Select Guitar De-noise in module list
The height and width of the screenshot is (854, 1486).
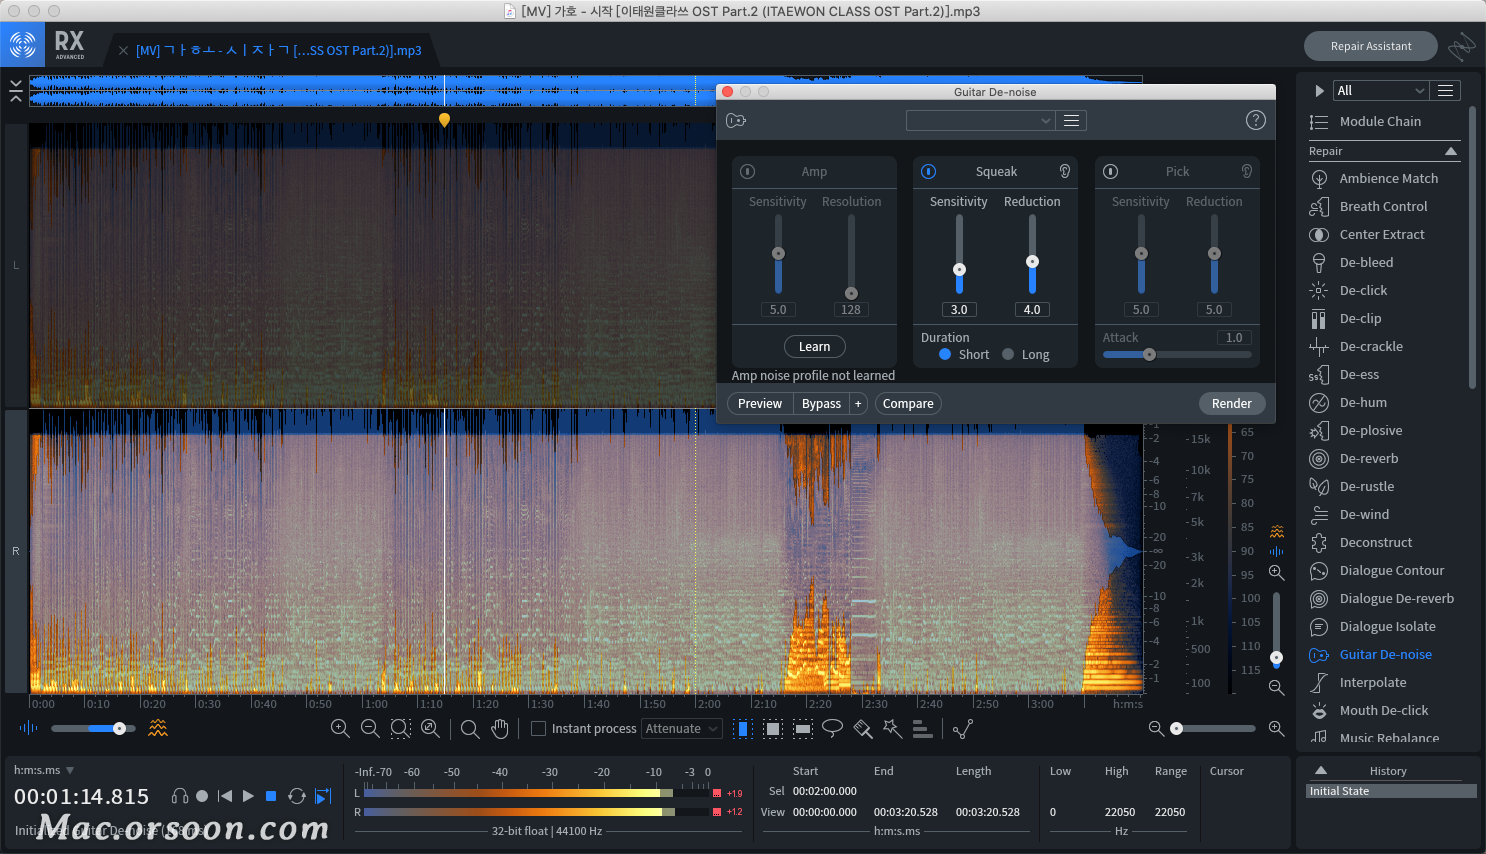coord(1385,654)
